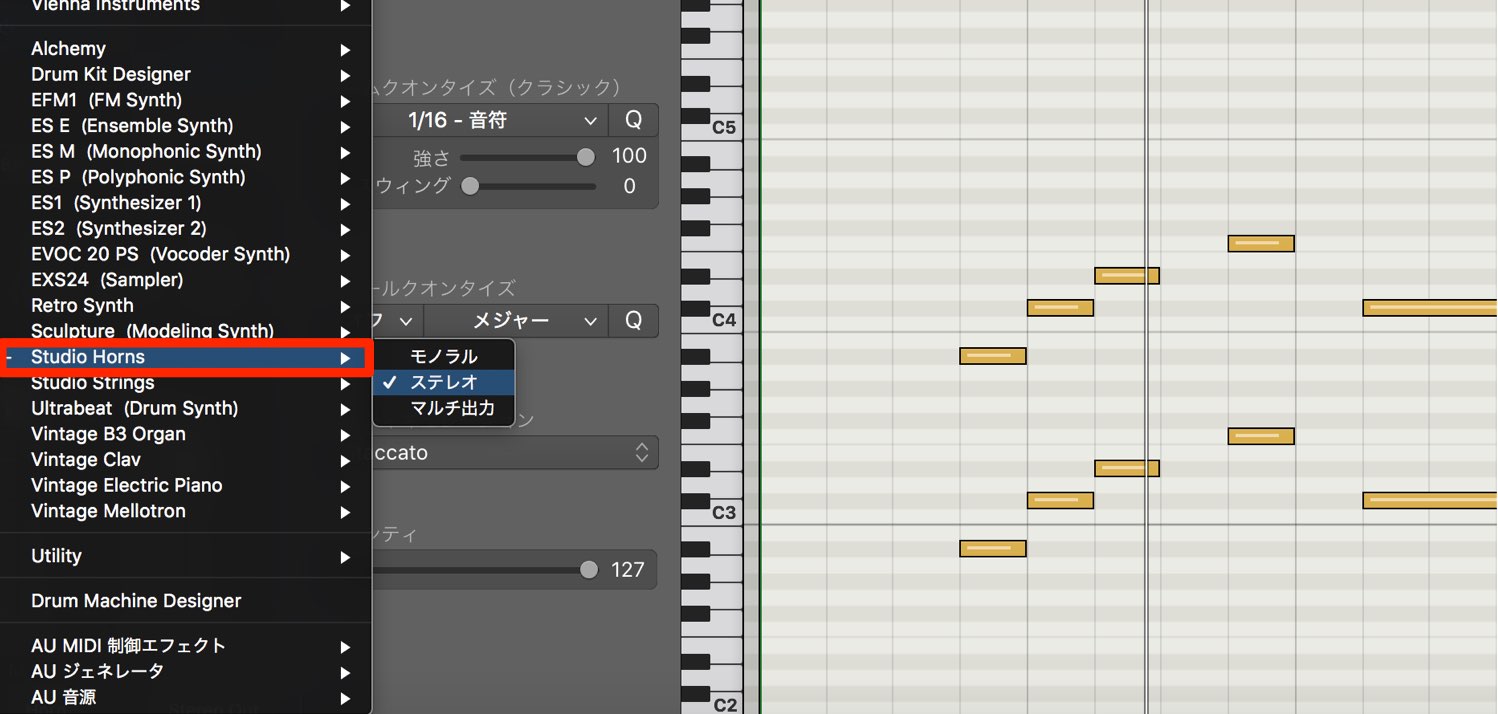Open the scale root note dropdown
Screen dimensions: 1498x714
point(396,321)
